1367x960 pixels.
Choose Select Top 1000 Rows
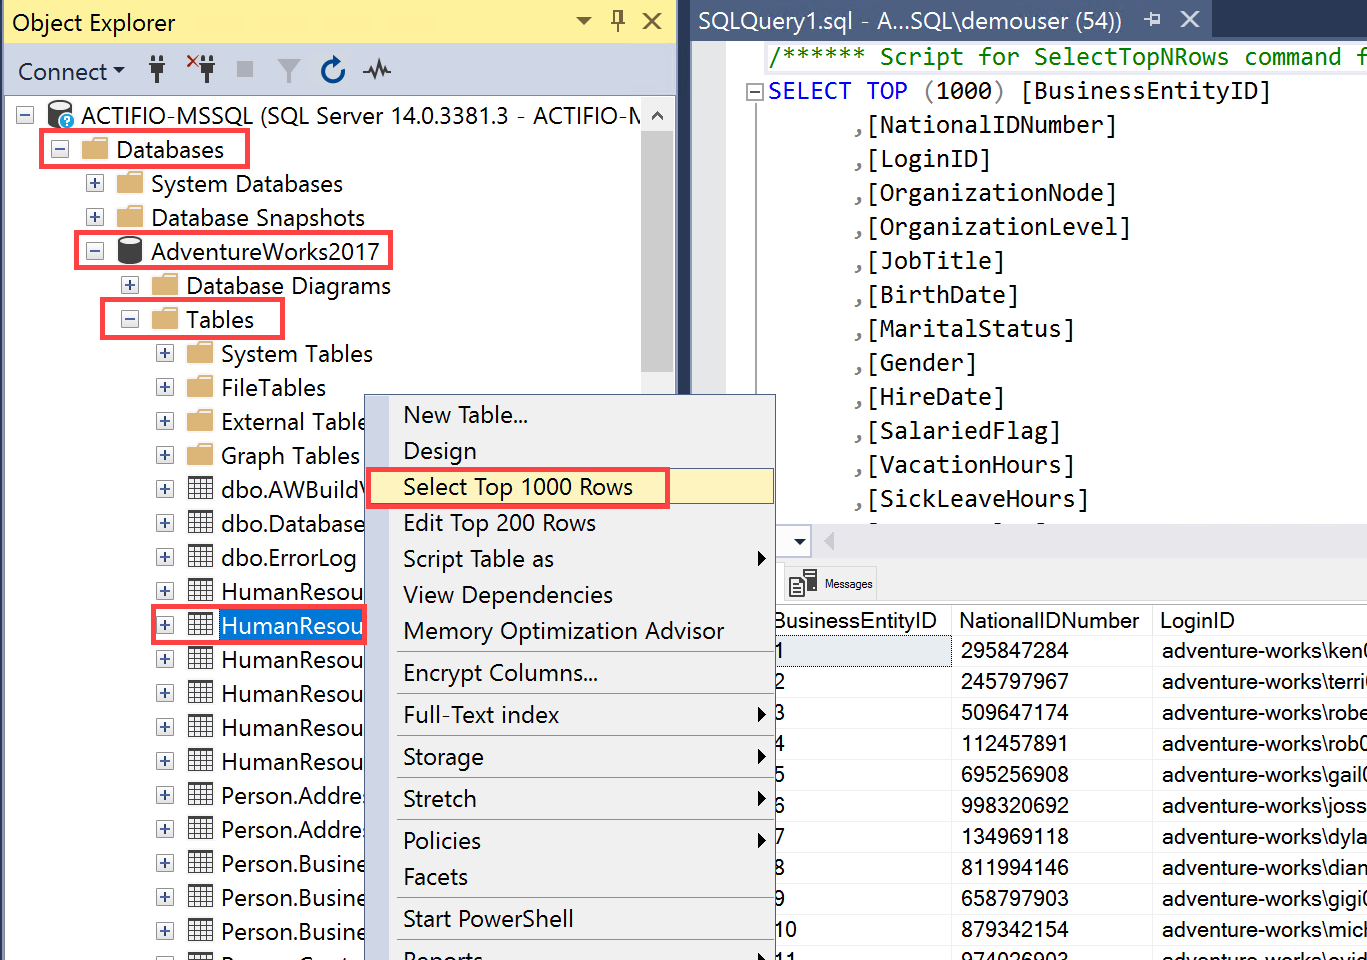pyautogui.click(x=570, y=487)
